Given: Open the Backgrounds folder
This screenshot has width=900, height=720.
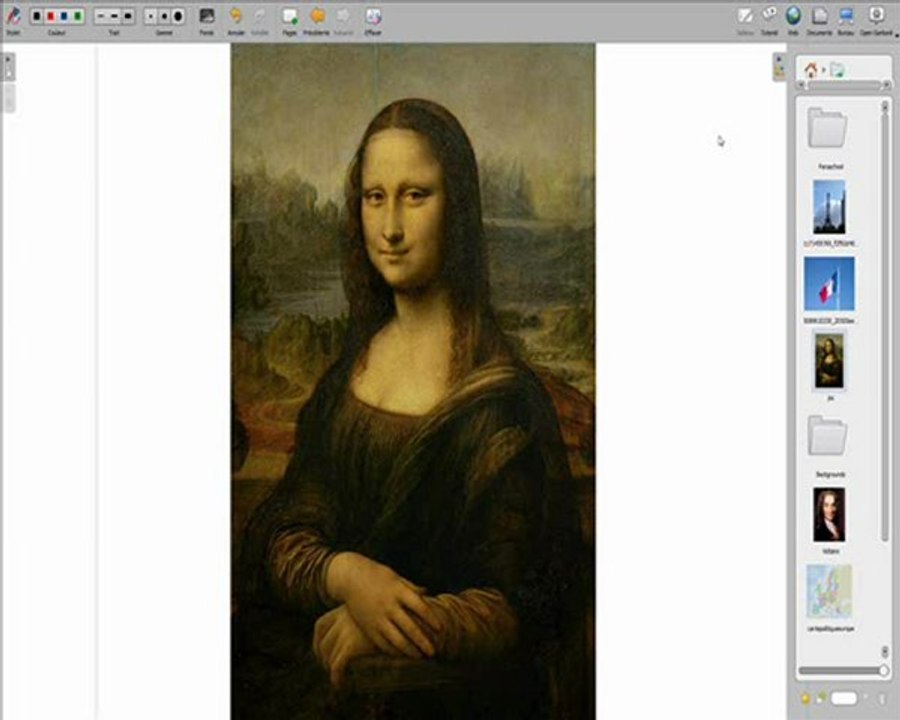Looking at the screenshot, I should coord(827,435).
